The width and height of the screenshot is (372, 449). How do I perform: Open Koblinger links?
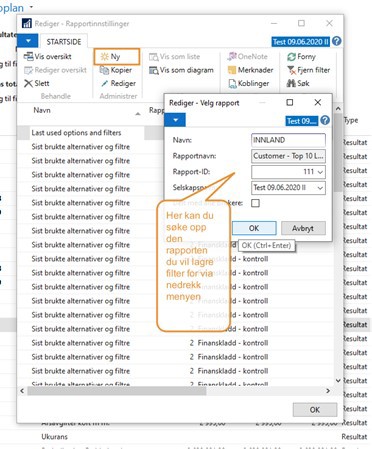point(249,83)
